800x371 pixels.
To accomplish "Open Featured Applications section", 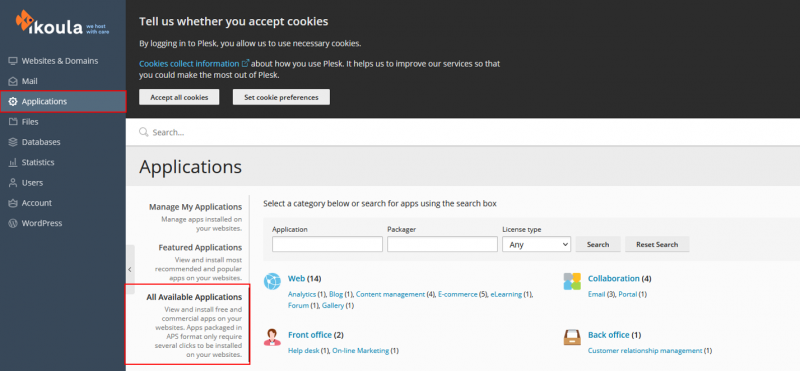I will tap(200, 248).
